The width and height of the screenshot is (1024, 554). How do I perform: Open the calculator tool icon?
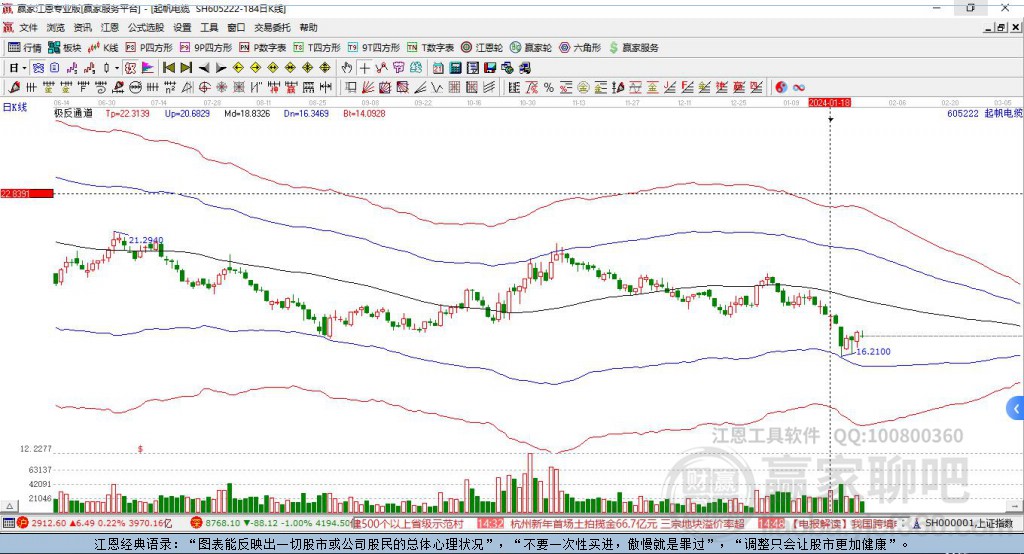[x=455, y=68]
